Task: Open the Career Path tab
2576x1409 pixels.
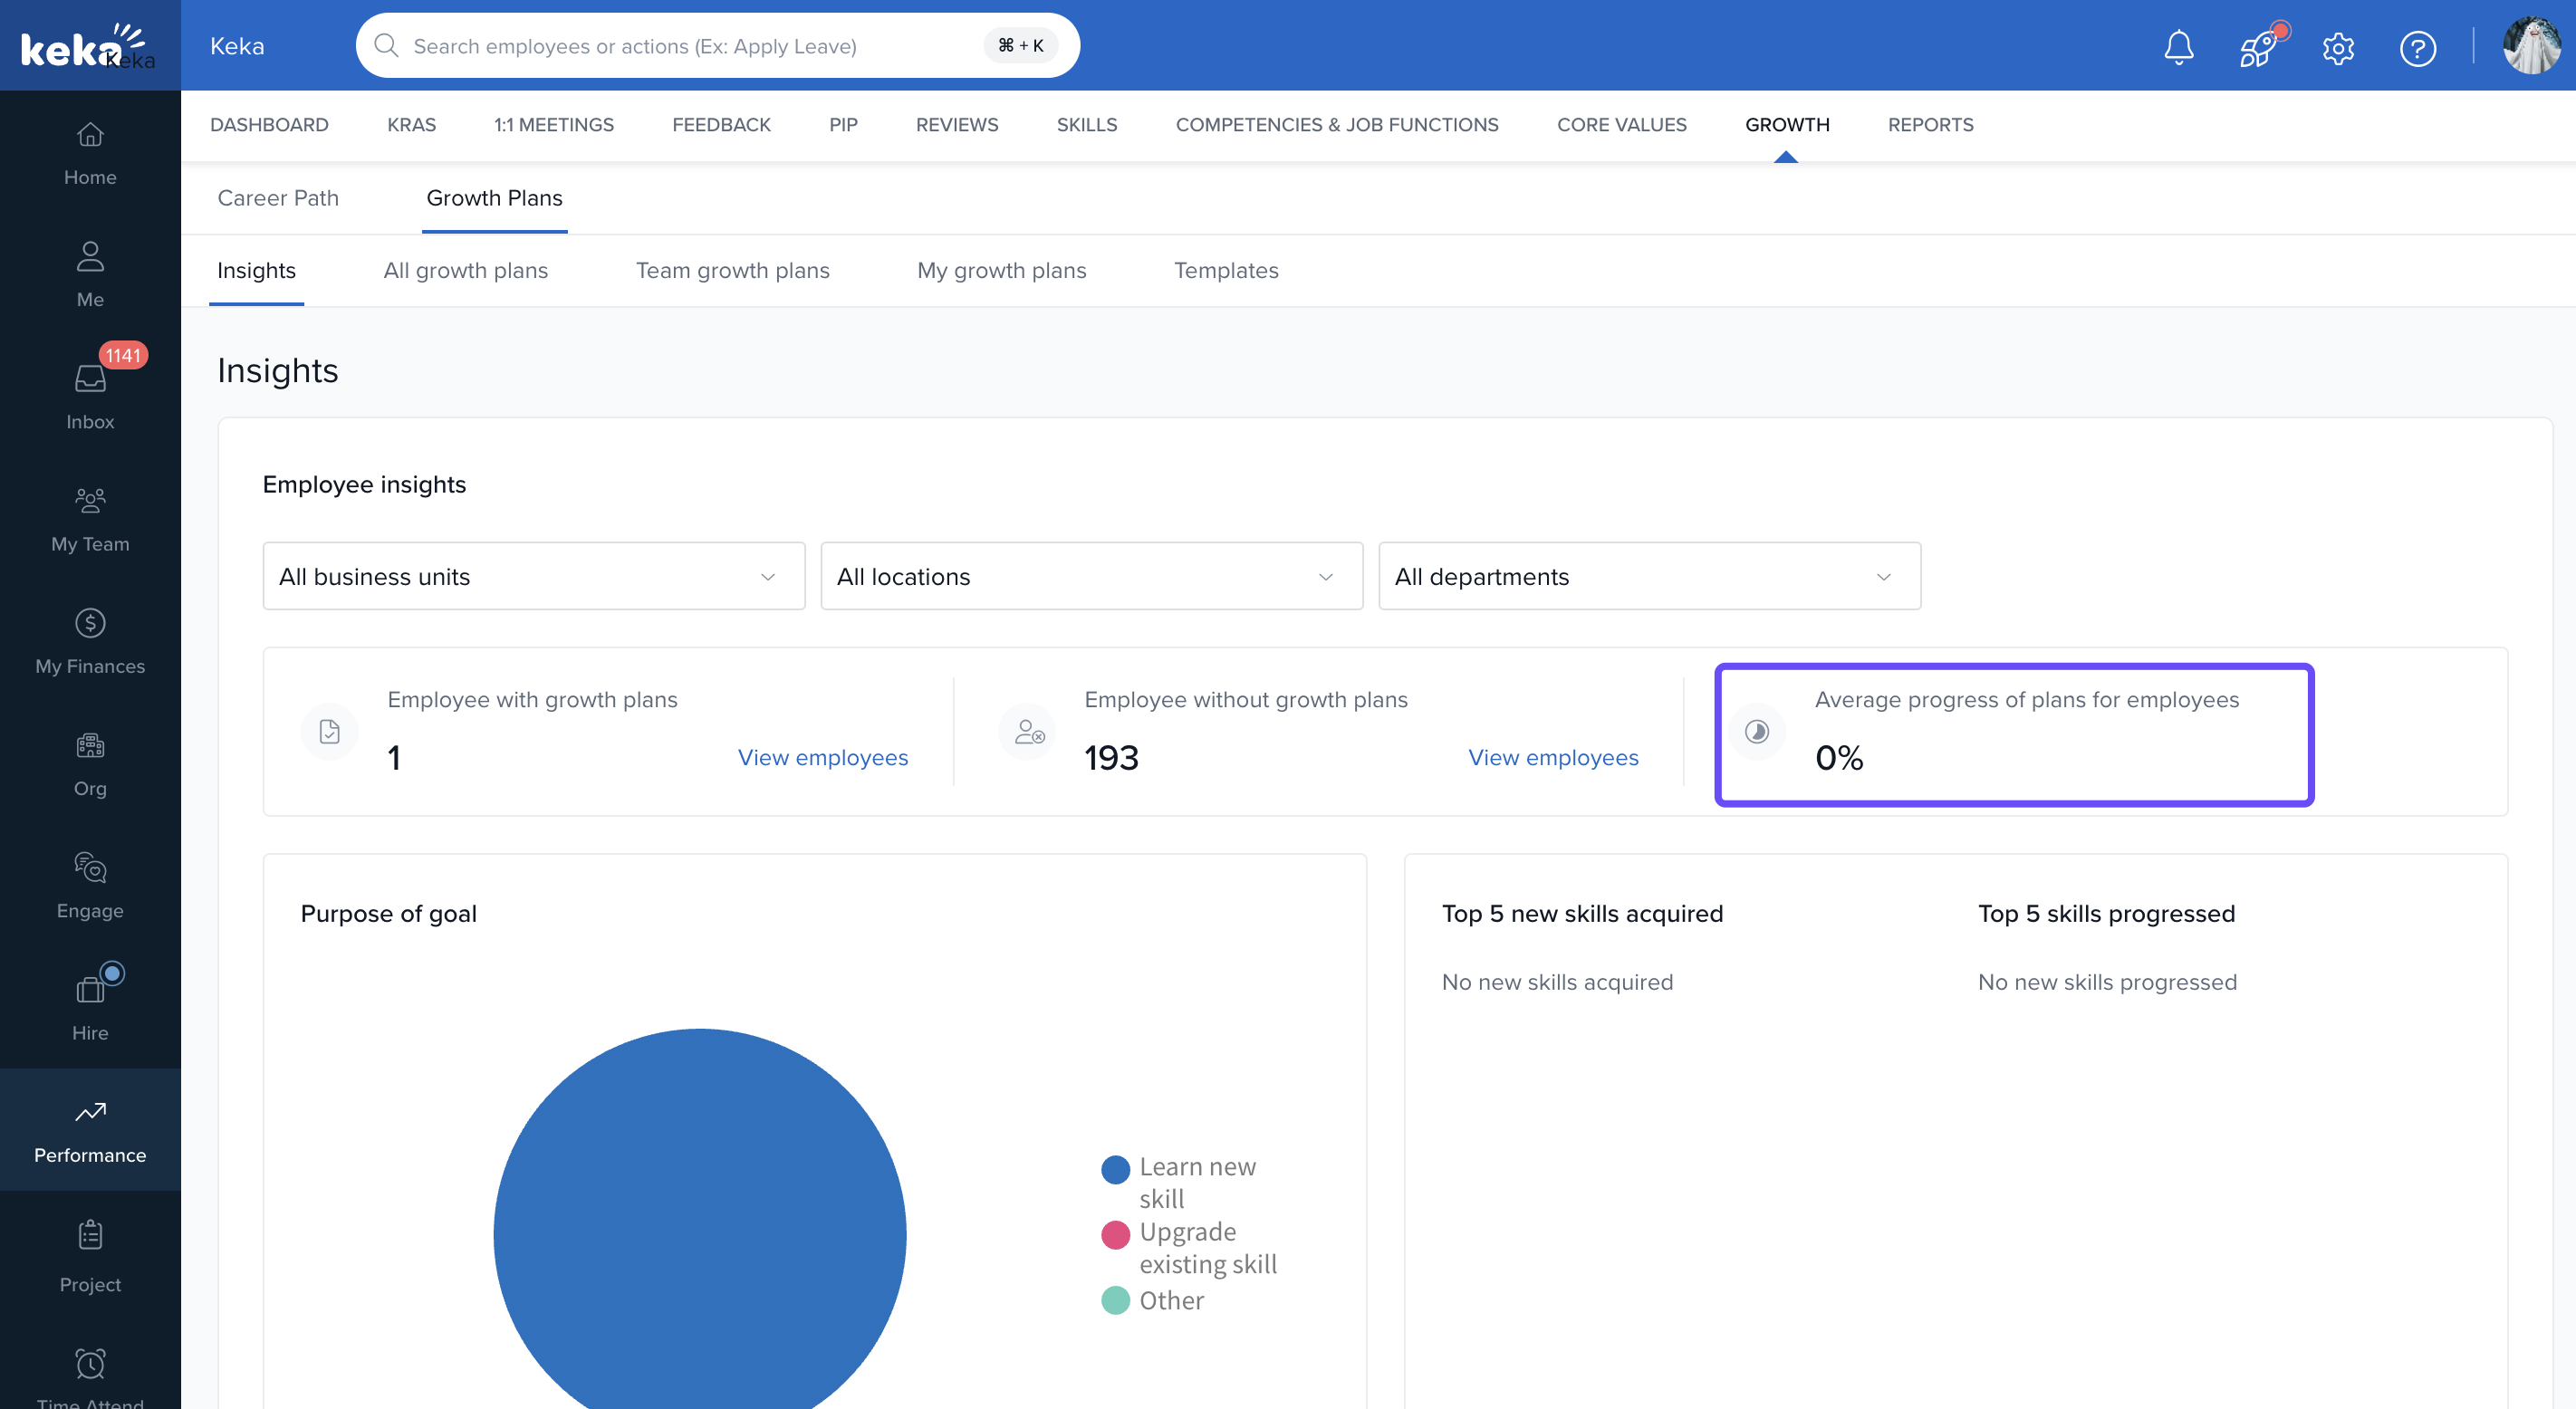Action: 278,198
